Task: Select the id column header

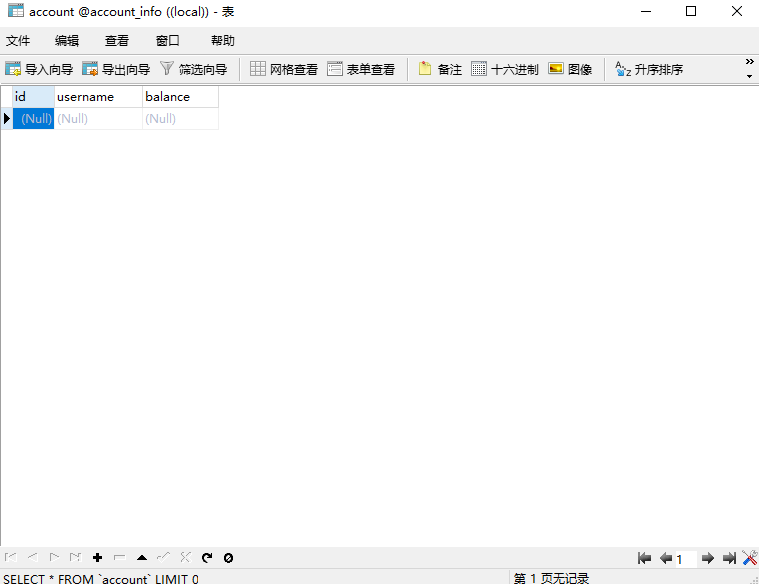Action: [33, 97]
